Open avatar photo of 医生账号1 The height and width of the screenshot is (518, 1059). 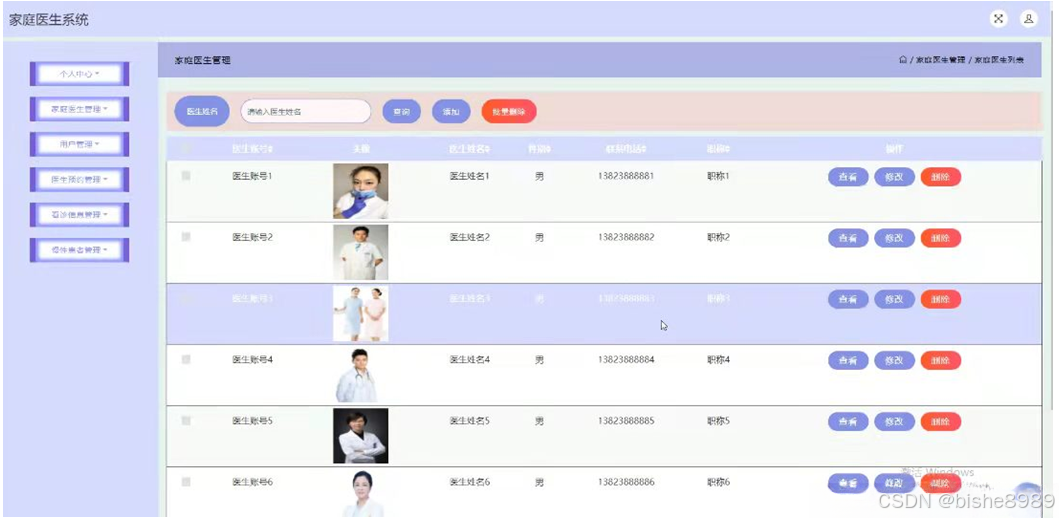(x=361, y=191)
